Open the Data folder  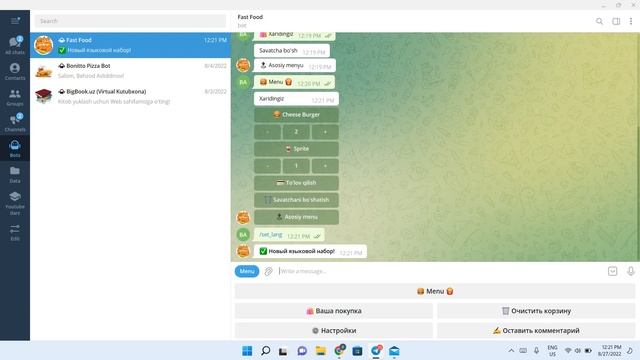[x=15, y=174]
